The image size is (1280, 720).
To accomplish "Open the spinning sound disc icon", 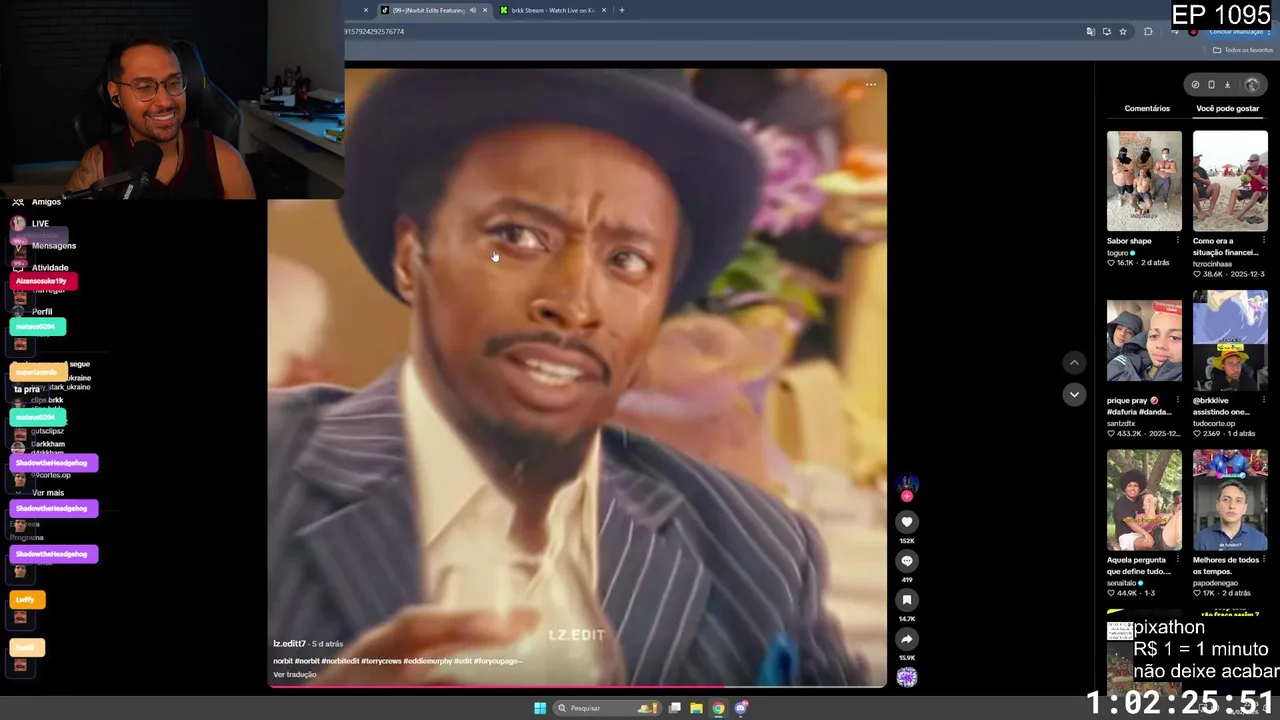I will pos(907,678).
